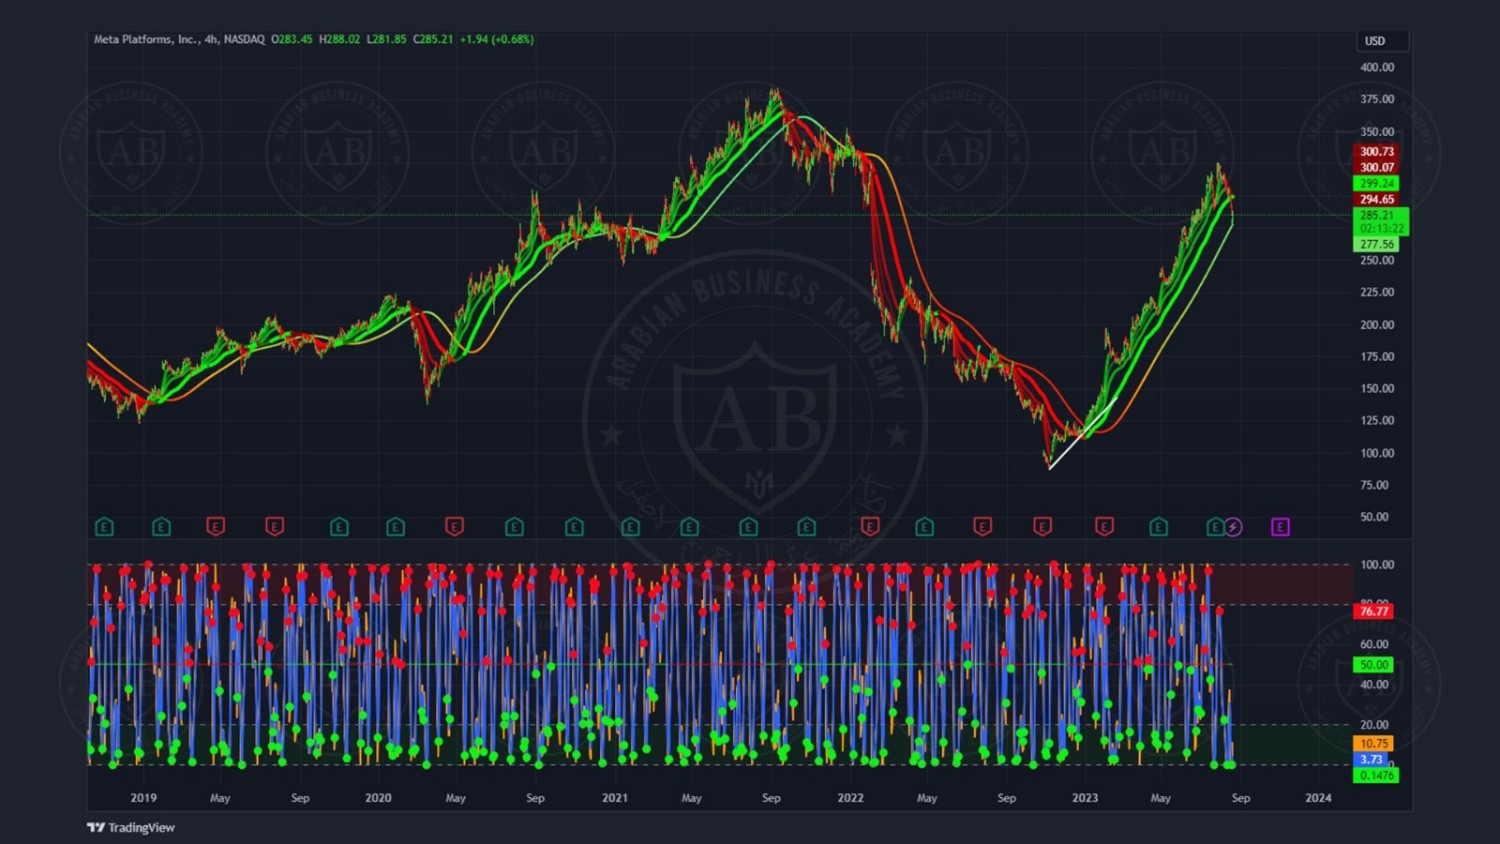1500x844 pixels.
Task: Click 225.00 on the price scale
Action: tap(1377, 292)
